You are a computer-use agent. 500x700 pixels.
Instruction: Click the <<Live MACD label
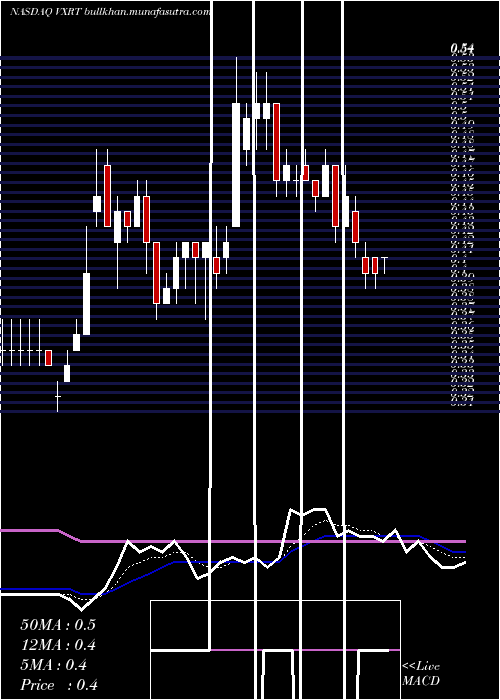(x=421, y=674)
